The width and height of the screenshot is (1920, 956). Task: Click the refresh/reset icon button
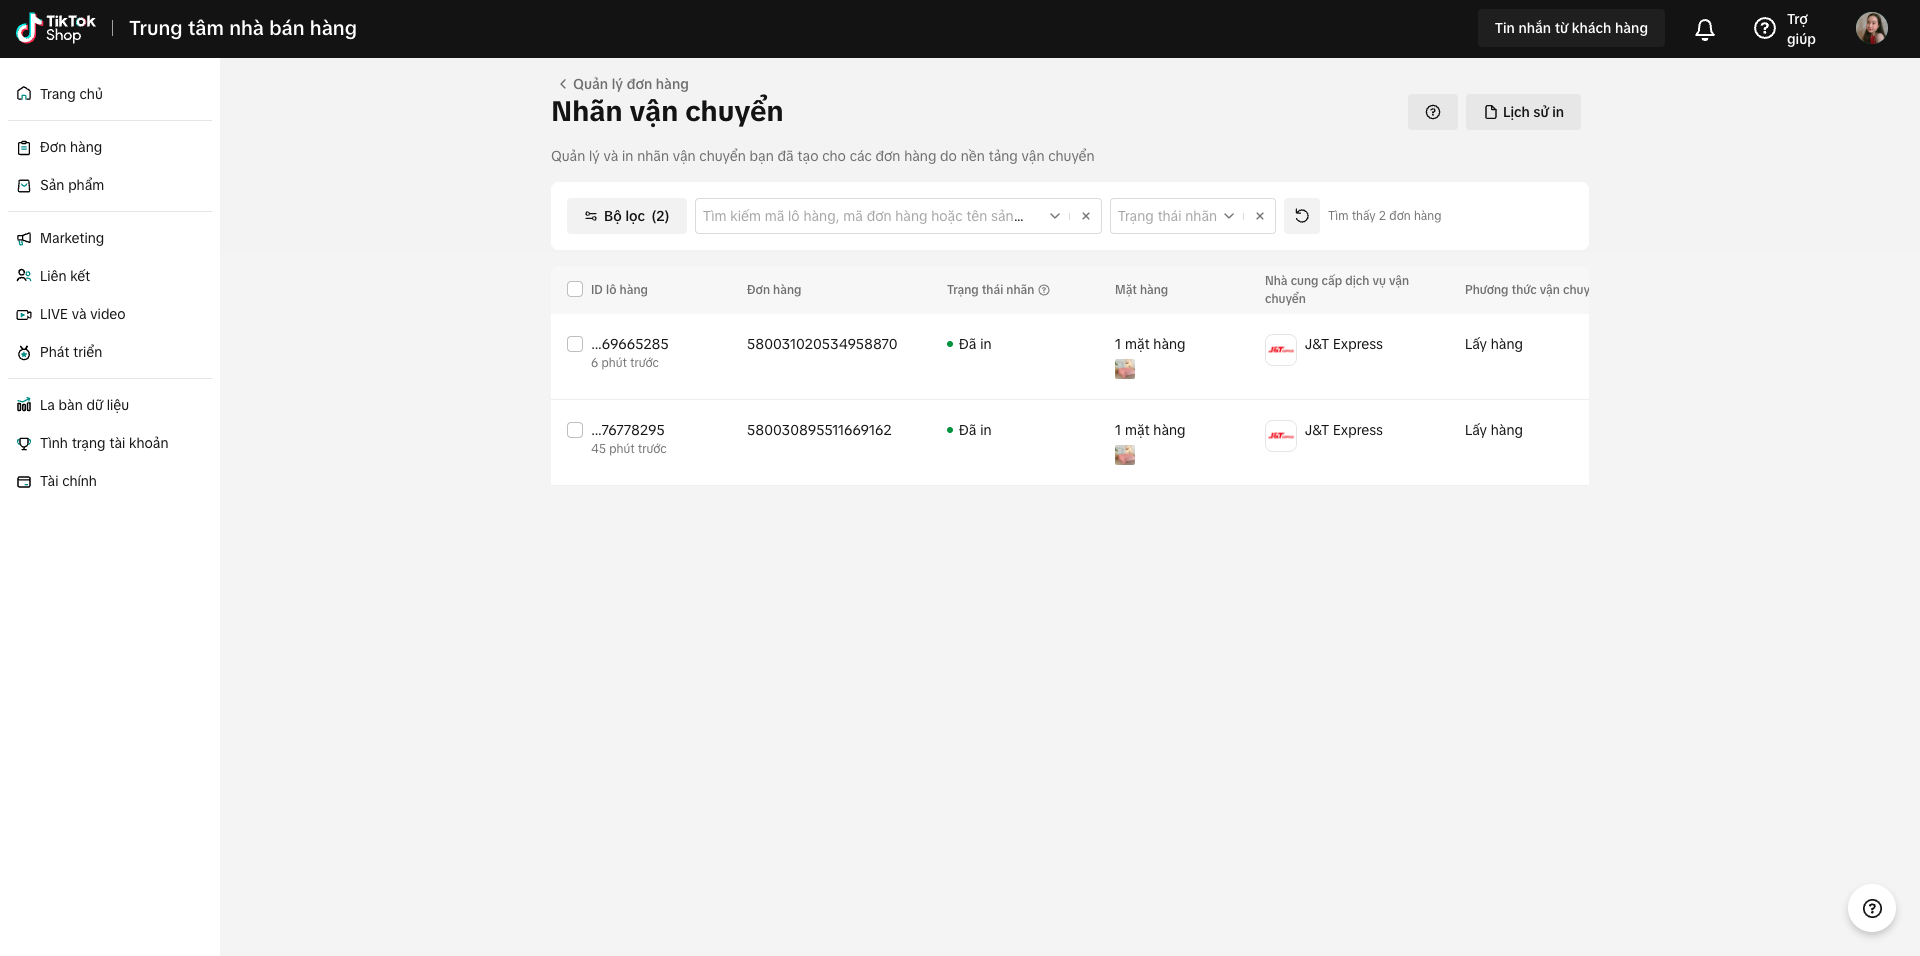(x=1302, y=216)
